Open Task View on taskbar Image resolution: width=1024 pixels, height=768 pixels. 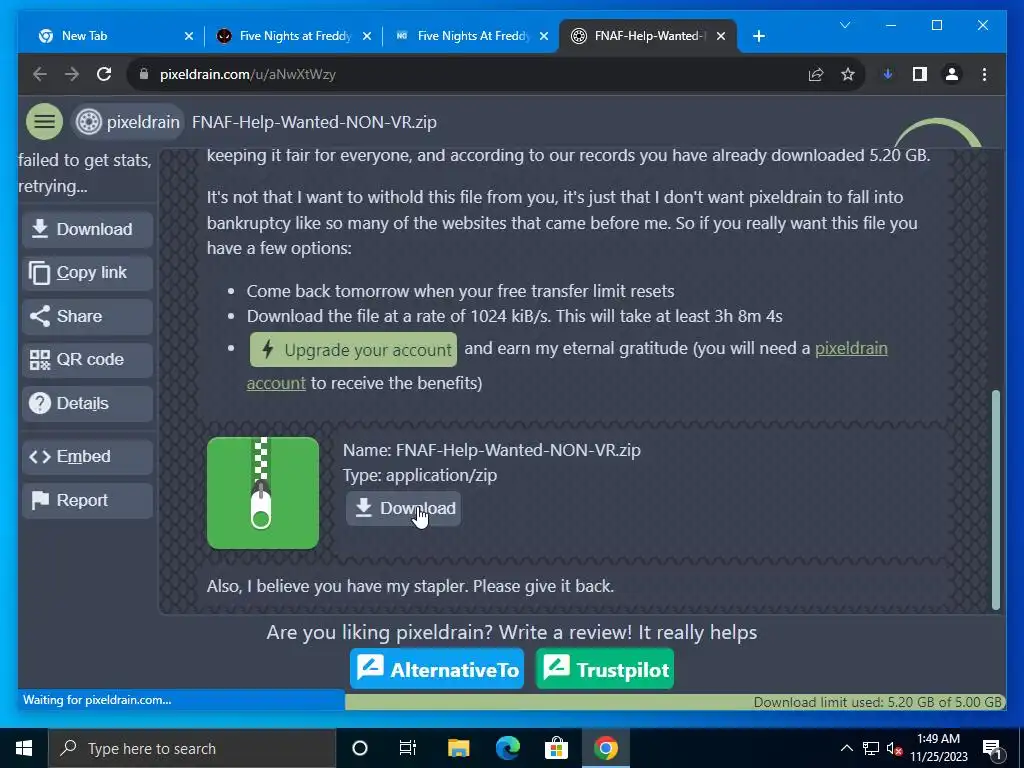click(408, 748)
